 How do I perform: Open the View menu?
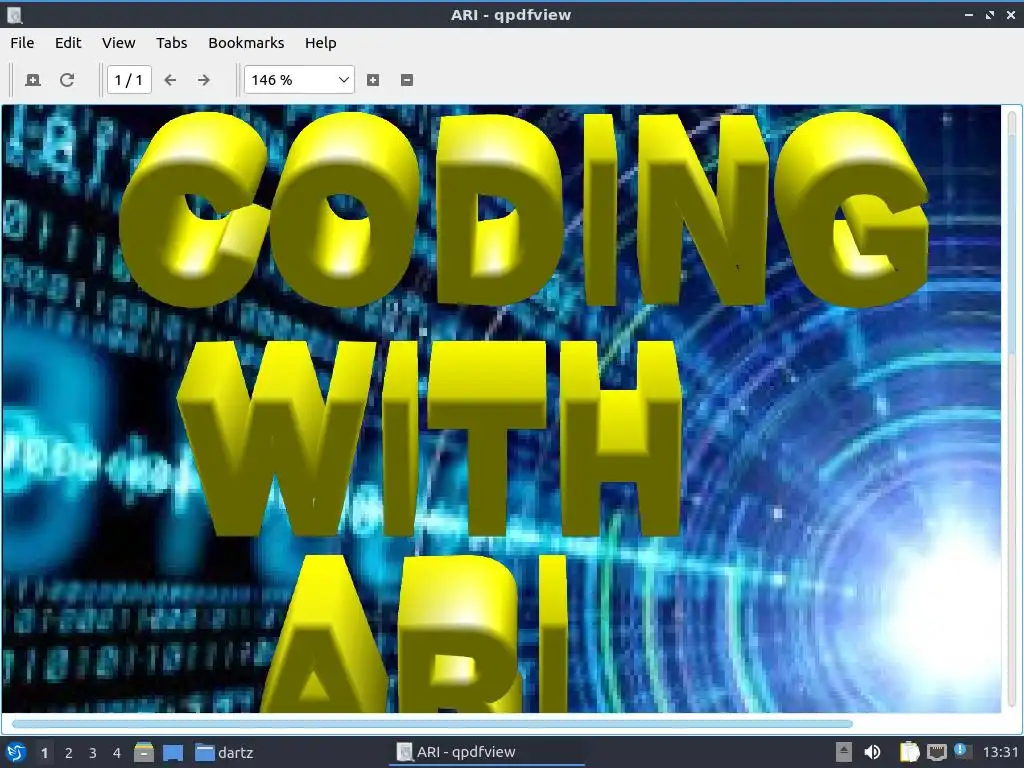click(118, 43)
